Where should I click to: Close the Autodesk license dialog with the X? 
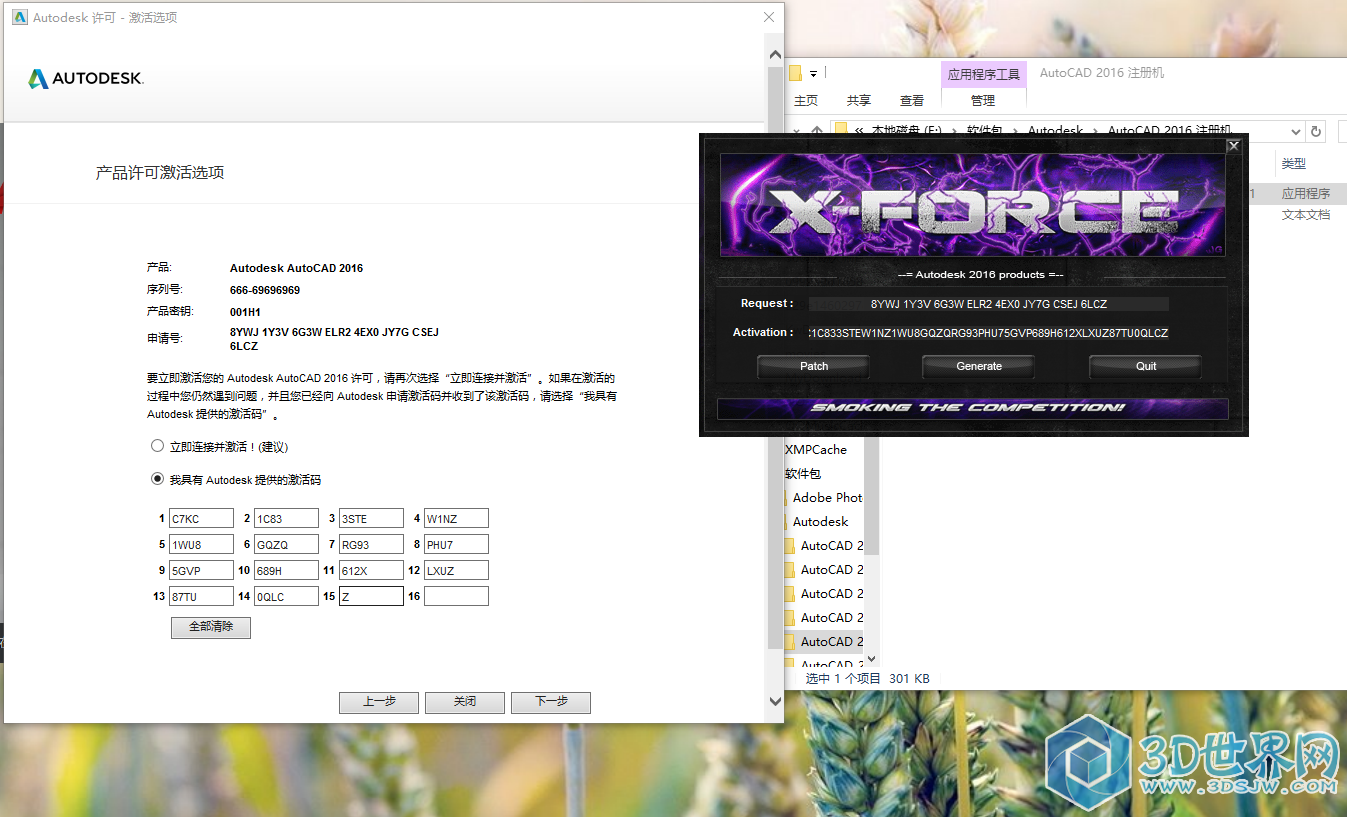pyautogui.click(x=769, y=17)
